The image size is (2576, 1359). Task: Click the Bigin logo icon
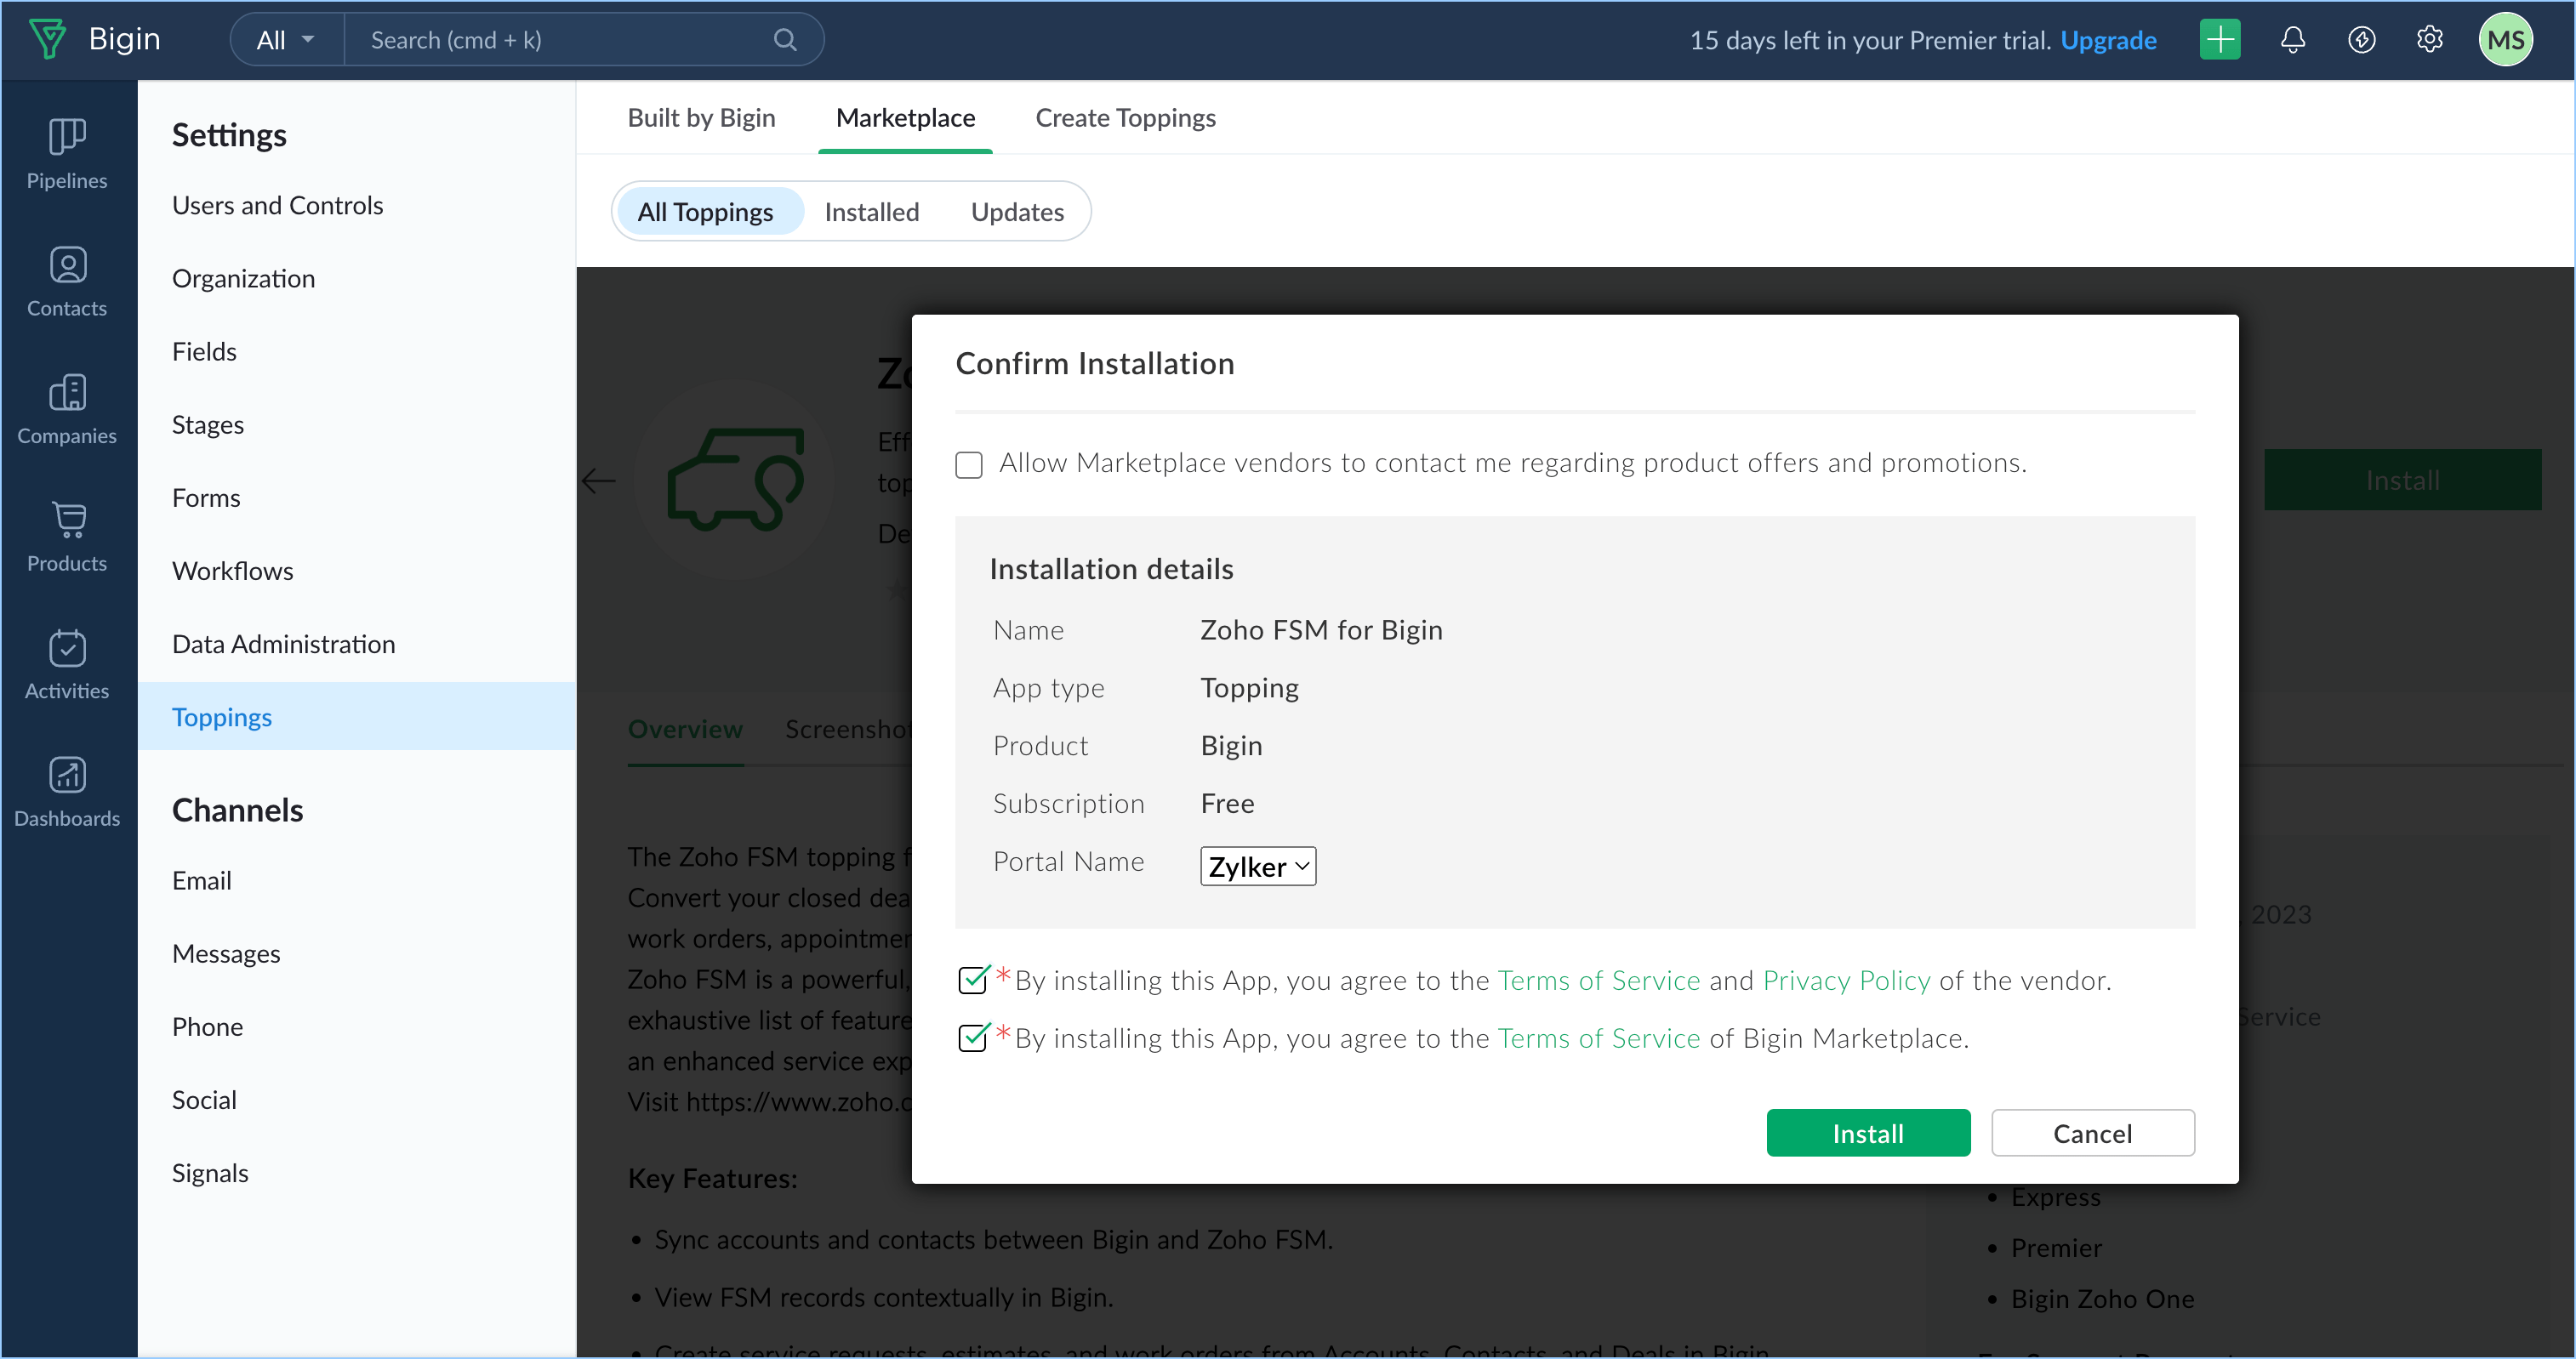[47, 39]
